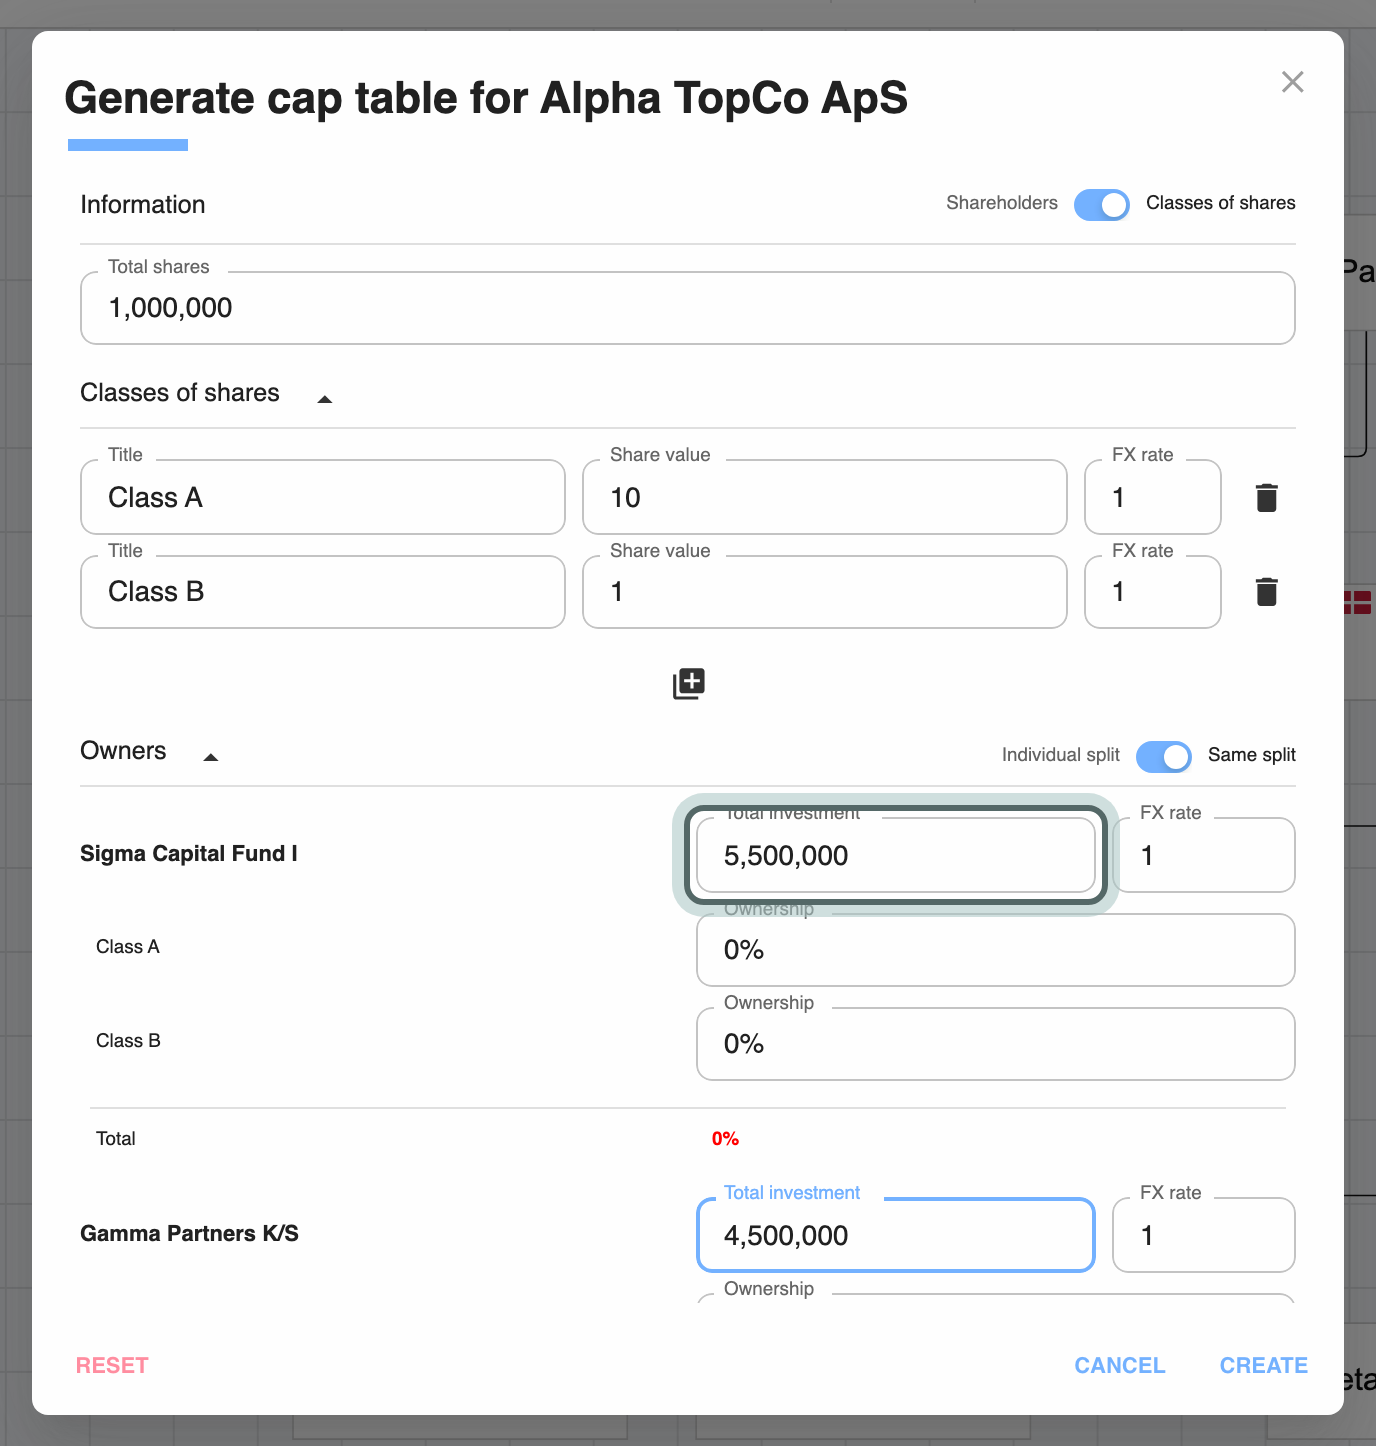
Task: Edit Gamma Partners K/S FX rate
Action: (x=1204, y=1235)
